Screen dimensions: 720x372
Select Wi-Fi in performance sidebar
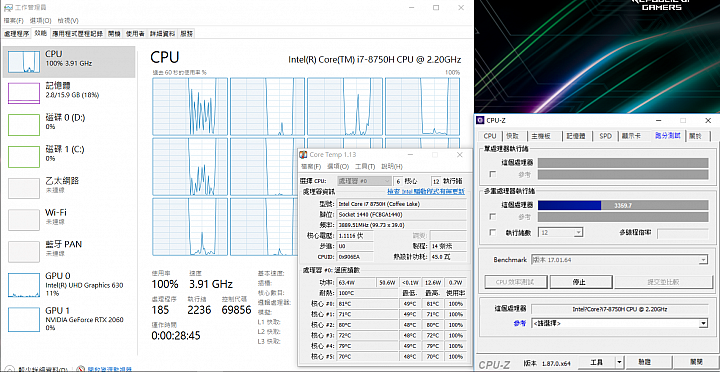[69, 220]
